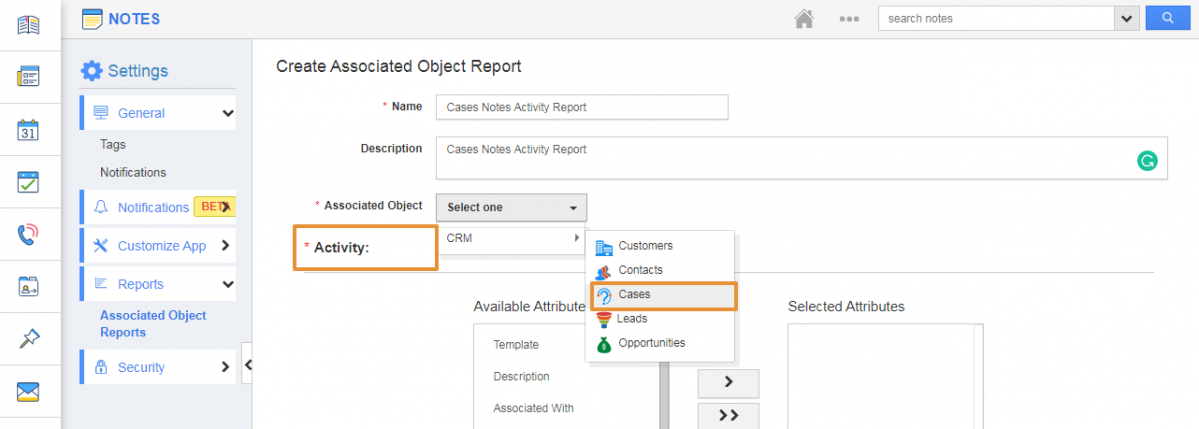Open Associated Object Reports link
This screenshot has height=429, width=1199.
[153, 323]
